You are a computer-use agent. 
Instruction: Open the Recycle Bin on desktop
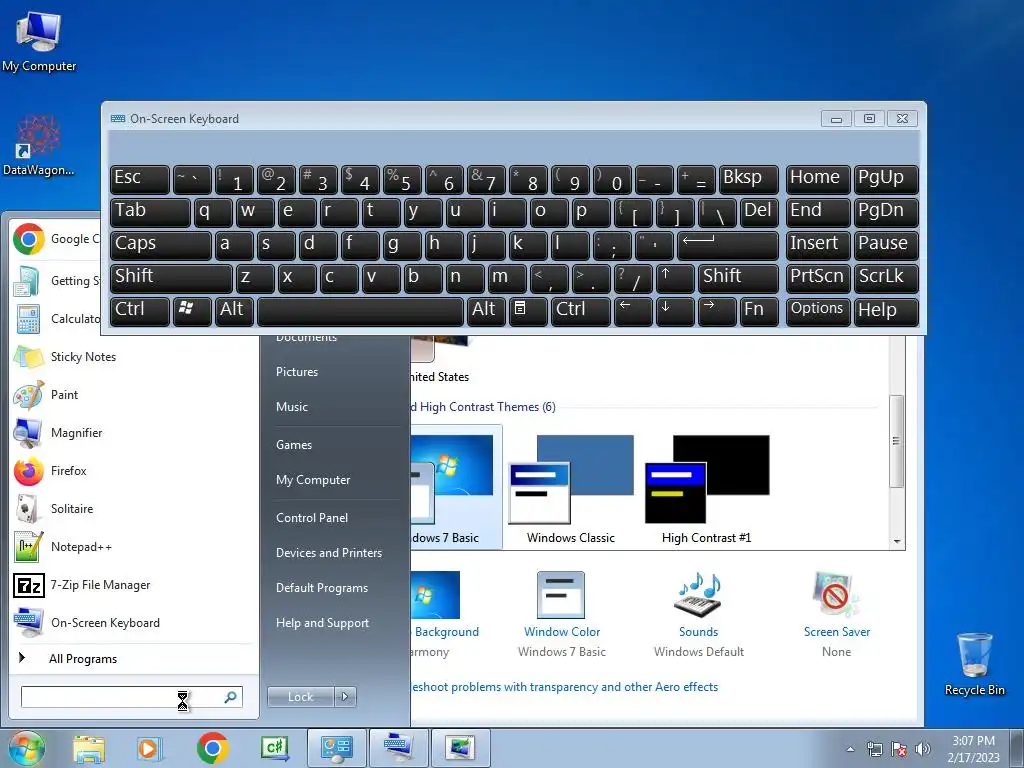point(974,664)
